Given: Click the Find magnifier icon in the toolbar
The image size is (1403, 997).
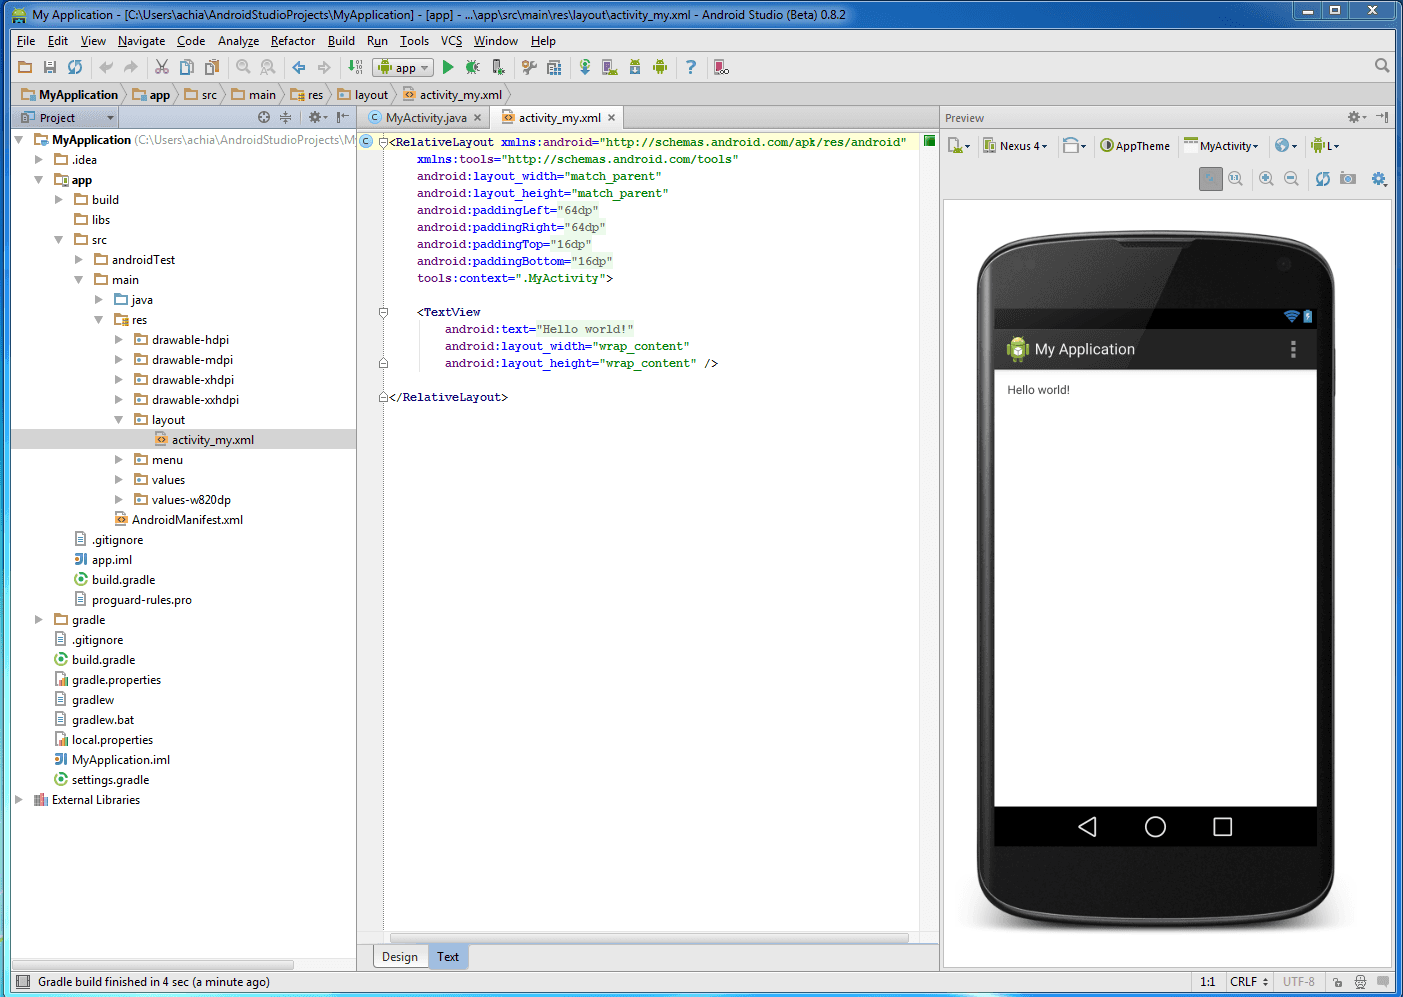Looking at the screenshot, I should [243, 67].
